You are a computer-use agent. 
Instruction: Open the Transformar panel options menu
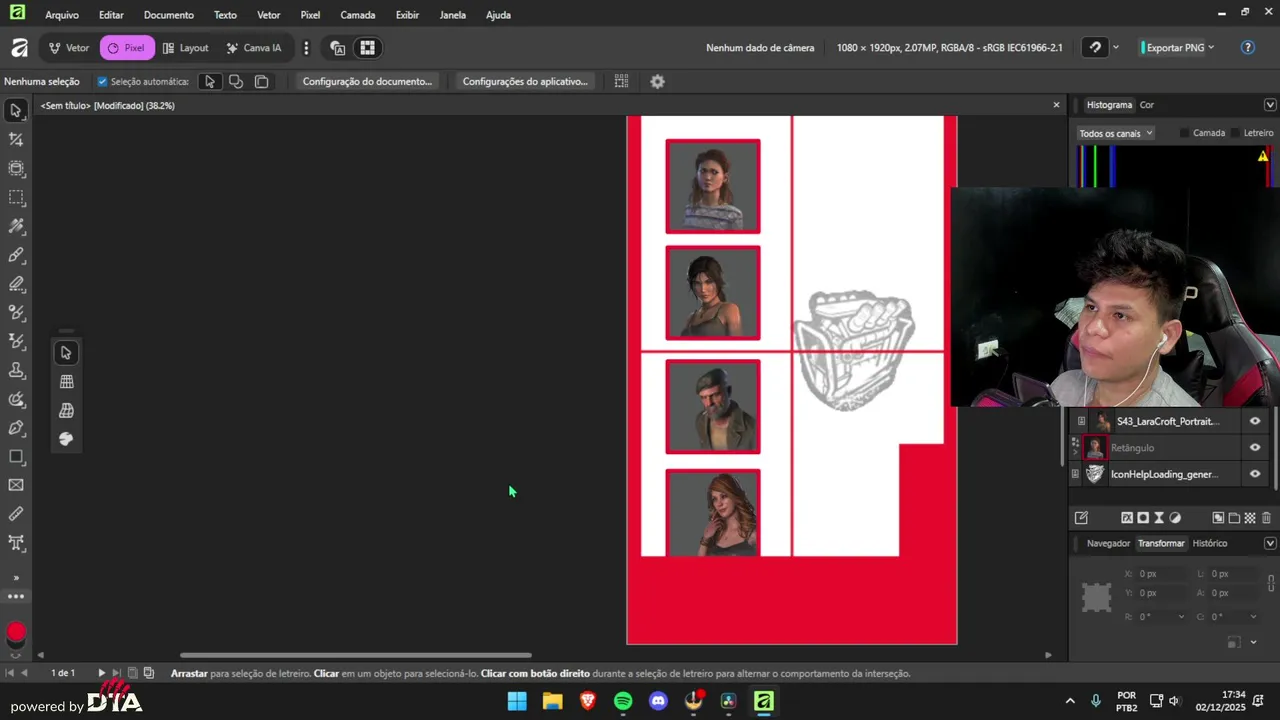coord(1270,544)
